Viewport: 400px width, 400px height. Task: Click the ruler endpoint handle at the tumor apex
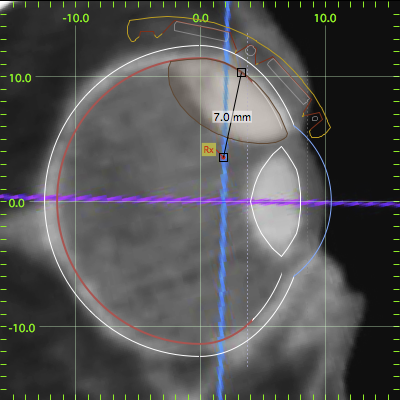click(x=224, y=157)
